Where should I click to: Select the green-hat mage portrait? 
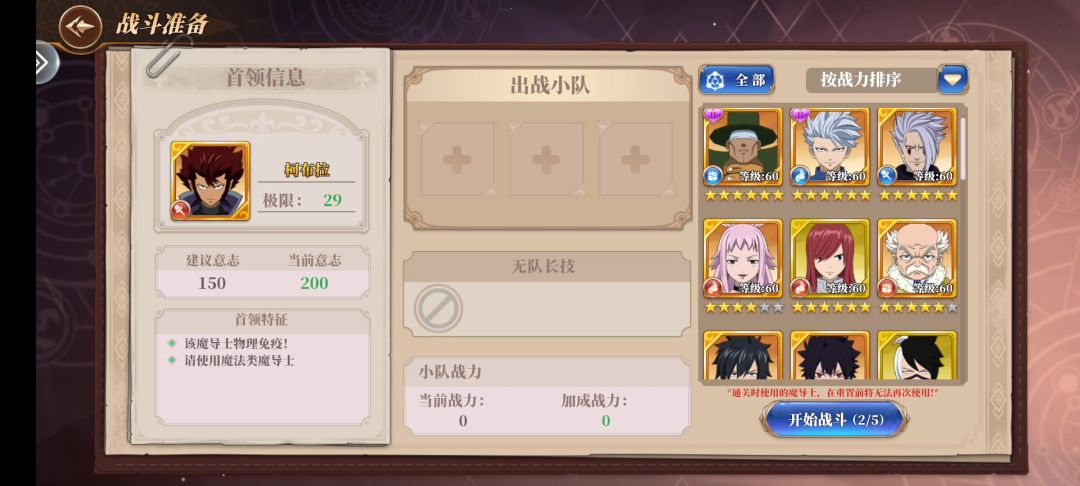742,147
